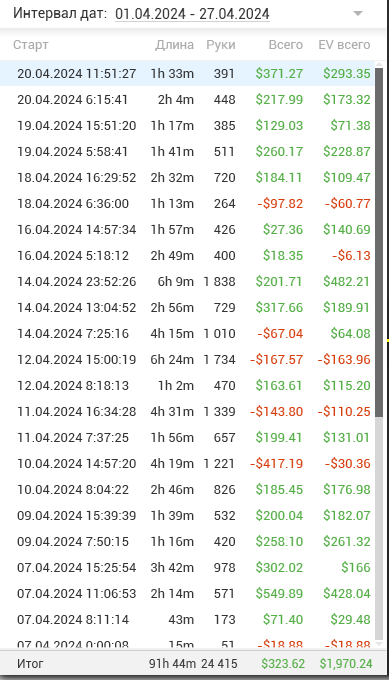This screenshot has width=389, height=680.
Task: Sort by Всего column header
Action: (x=285, y=45)
